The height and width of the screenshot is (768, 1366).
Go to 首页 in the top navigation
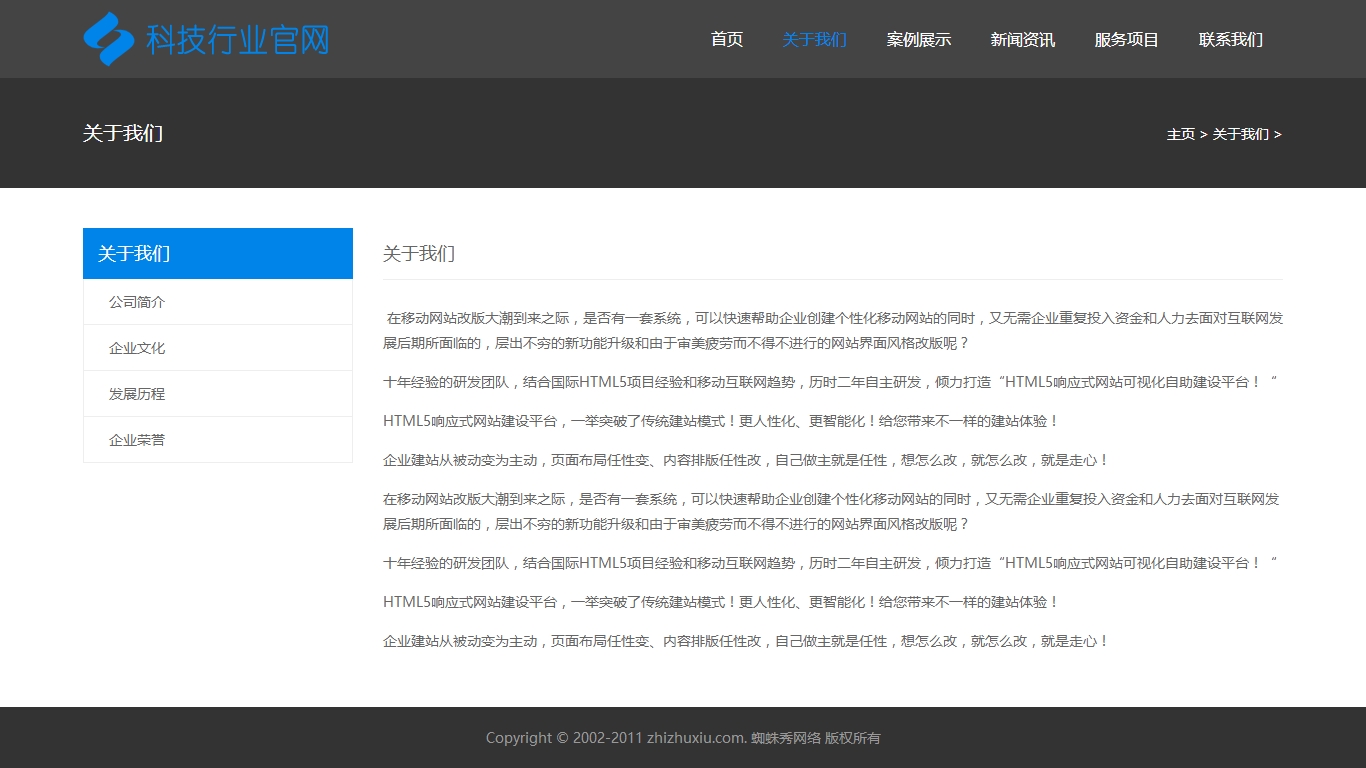pos(727,40)
